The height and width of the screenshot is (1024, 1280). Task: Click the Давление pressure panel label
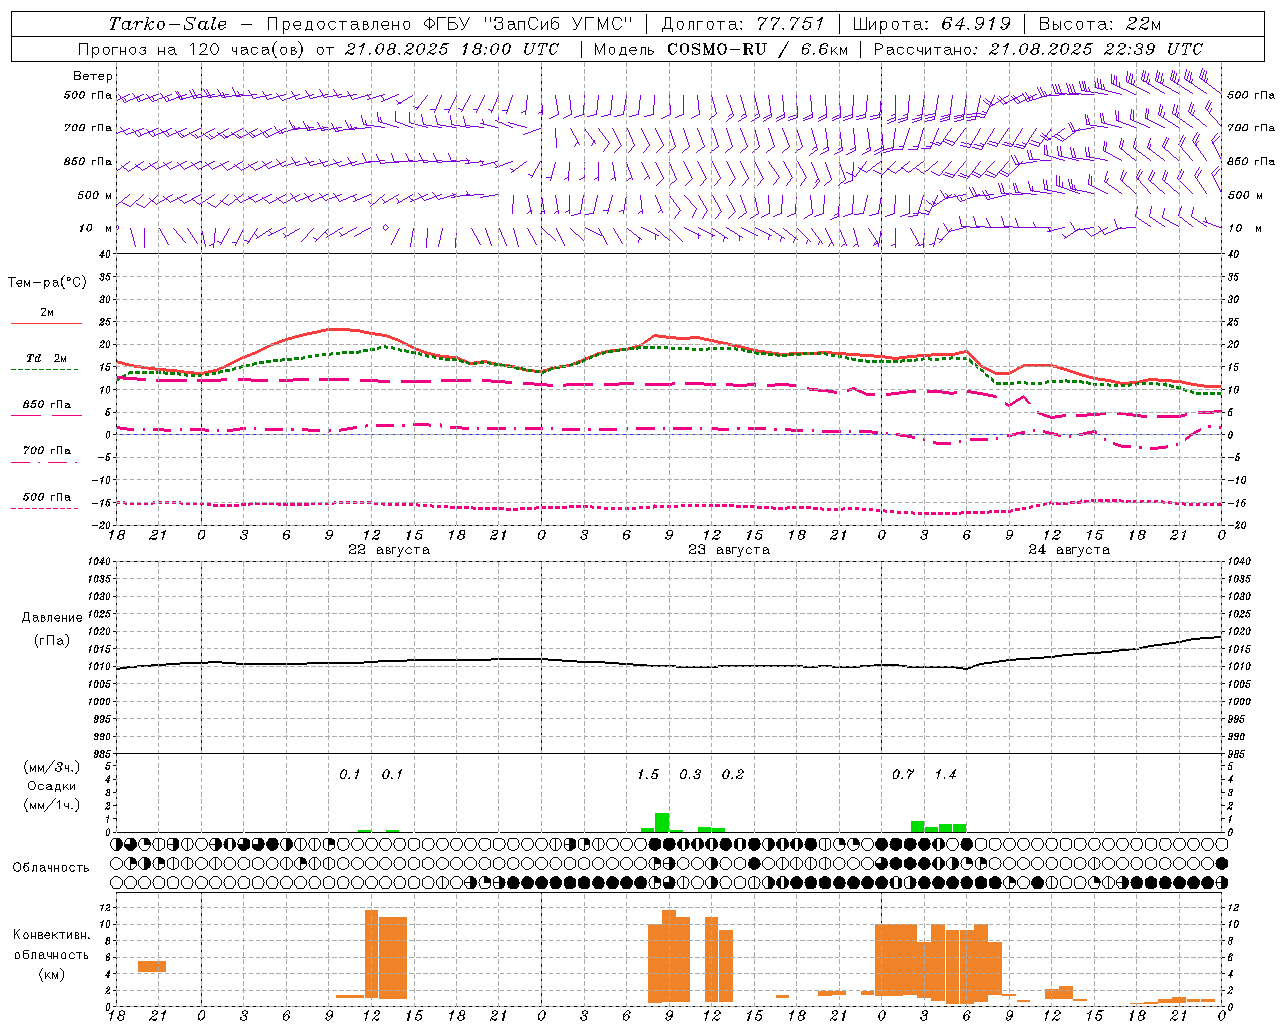pyautogui.click(x=52, y=618)
